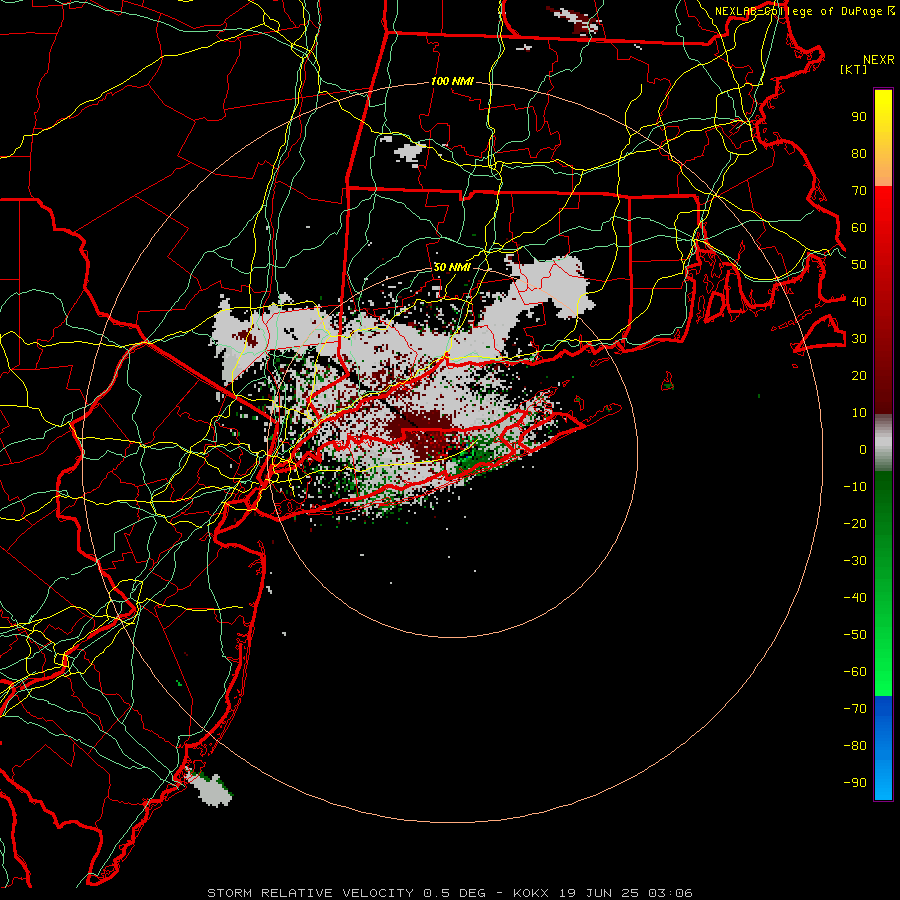
Task: Click the 60 tick label on velocity scale
Action: (859, 228)
